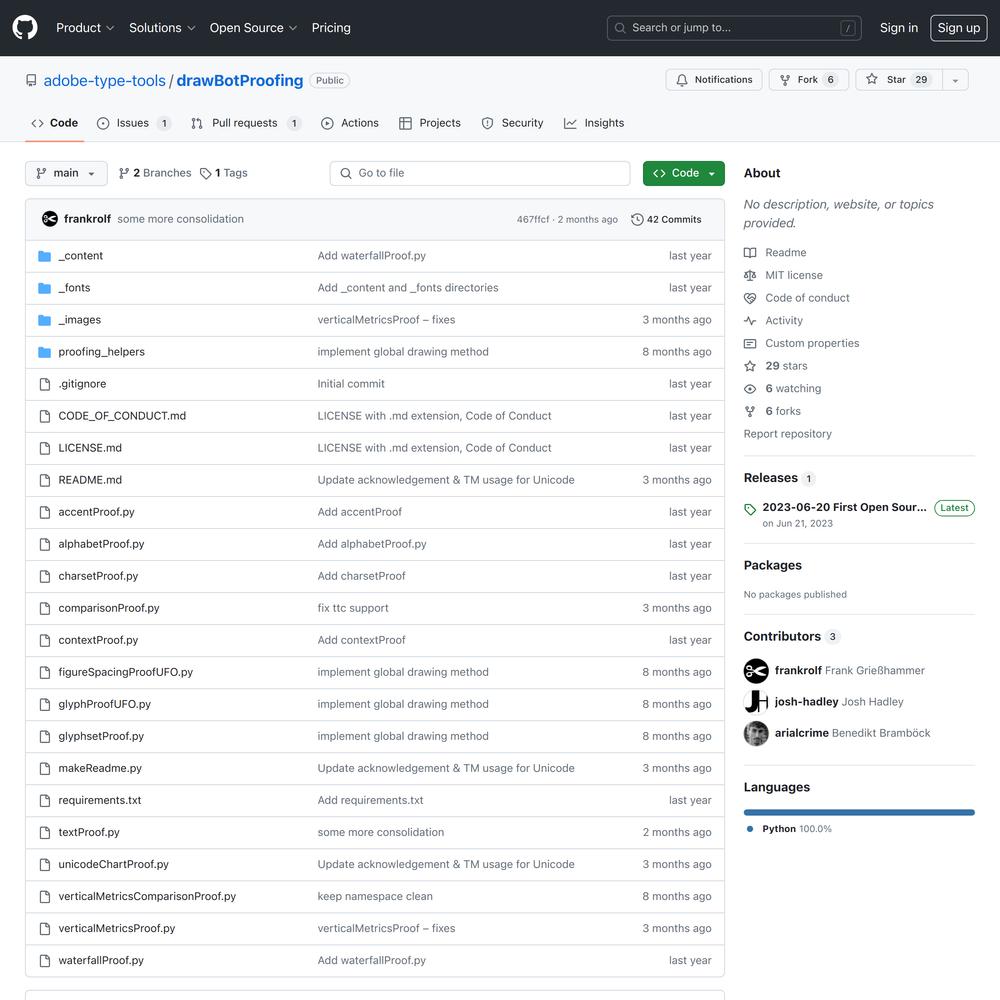Screen dimensions: 1000x1000
Task: Open the _content folder icon
Action: tap(44, 256)
